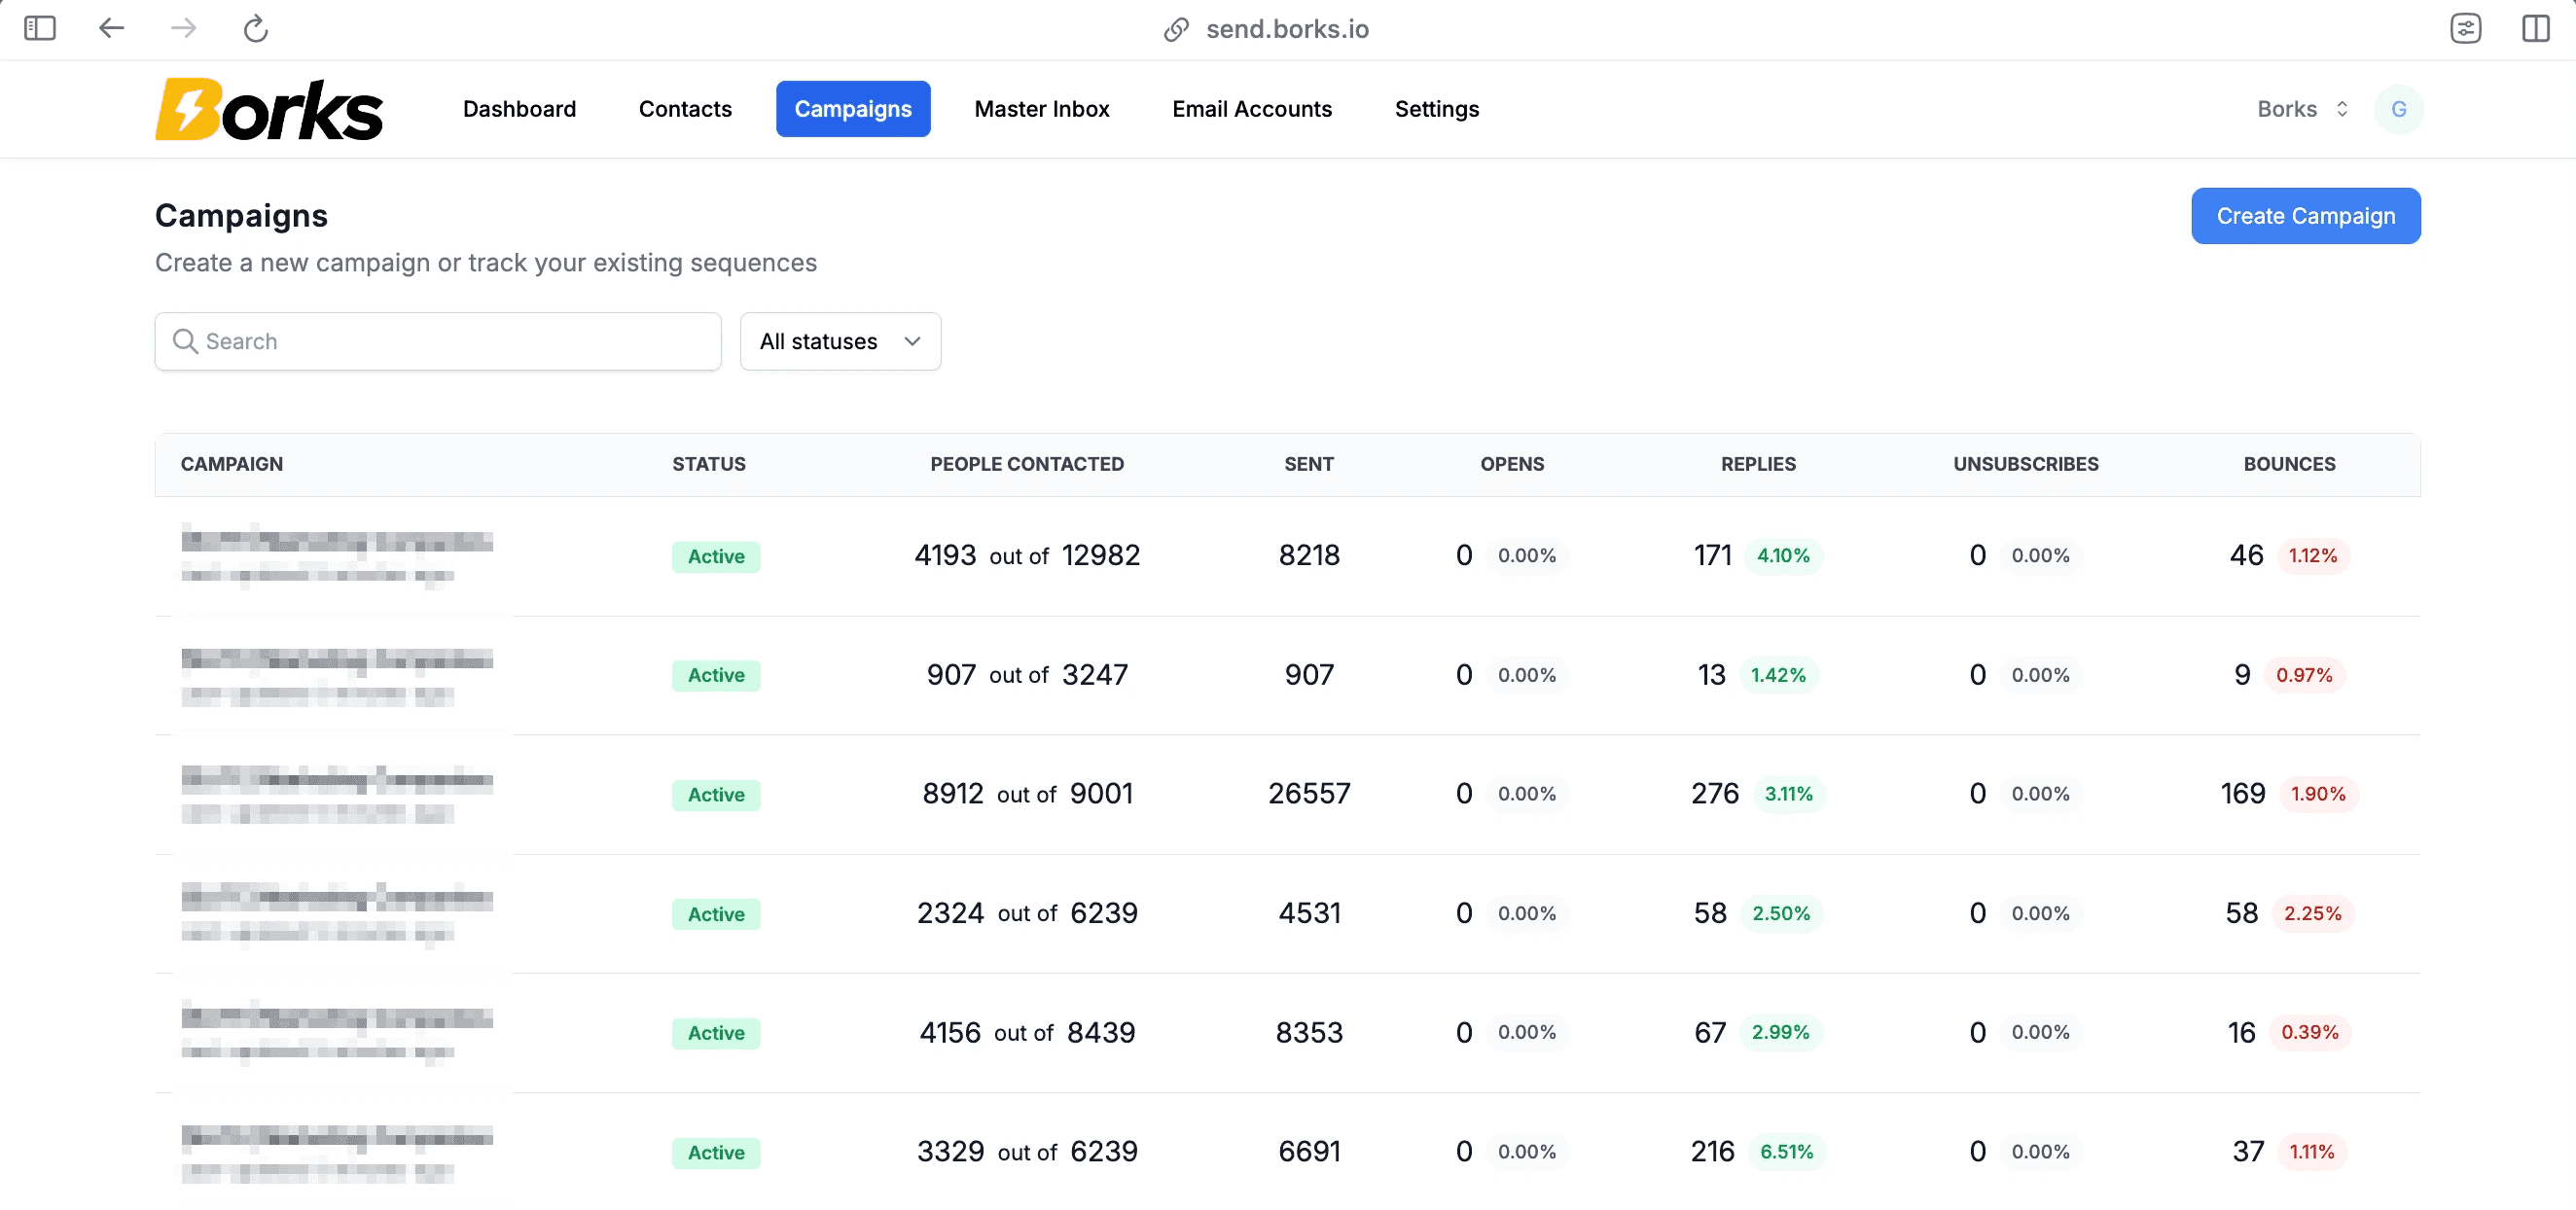Click the Create Campaign button
This screenshot has height=1210, width=2576.
[x=2305, y=216]
